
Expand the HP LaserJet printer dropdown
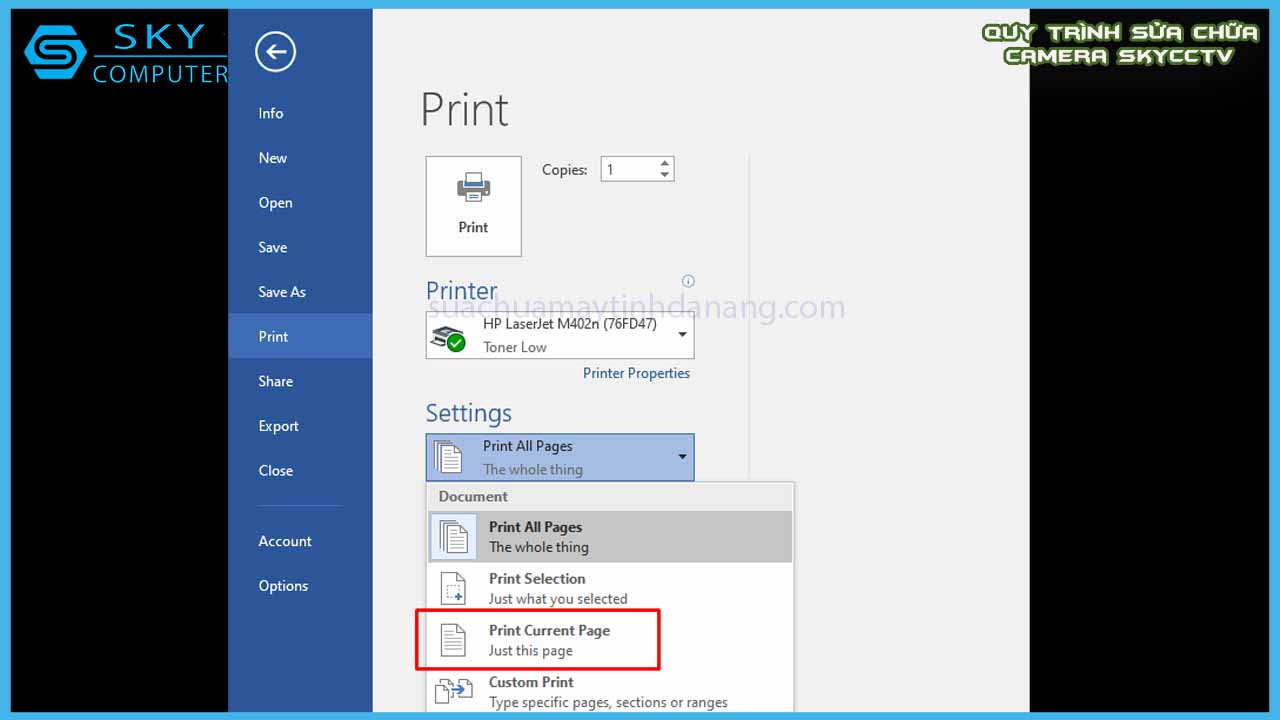coord(682,335)
